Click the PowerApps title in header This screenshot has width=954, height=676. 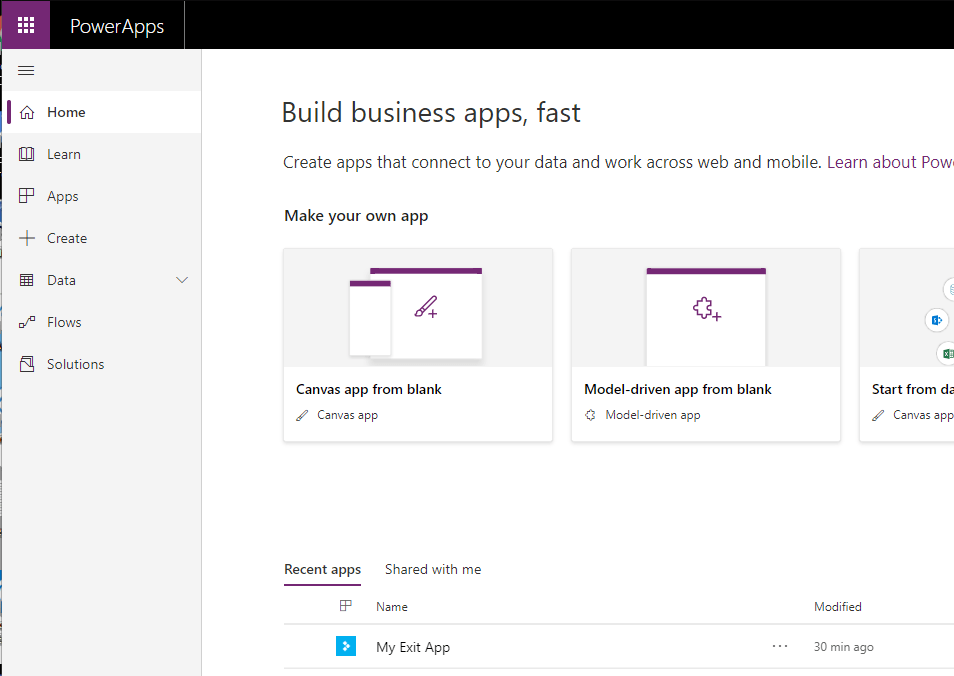pyautogui.click(x=117, y=26)
